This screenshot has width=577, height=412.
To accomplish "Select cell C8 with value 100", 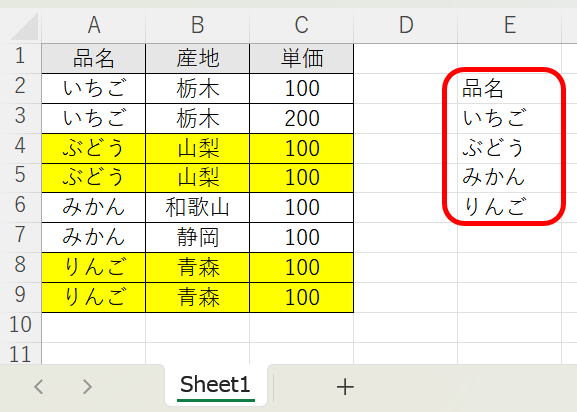I will click(x=301, y=267).
